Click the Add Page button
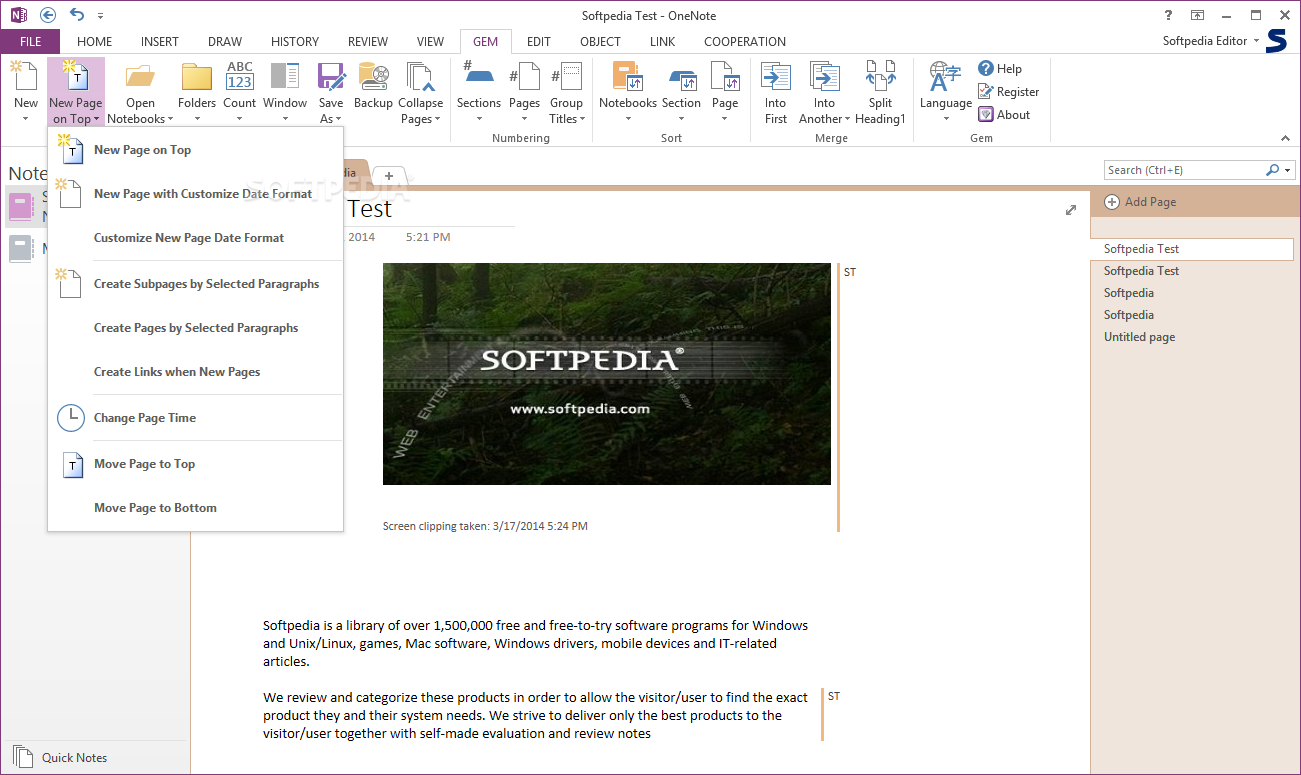Viewport: 1301px width, 775px height. tap(1140, 202)
